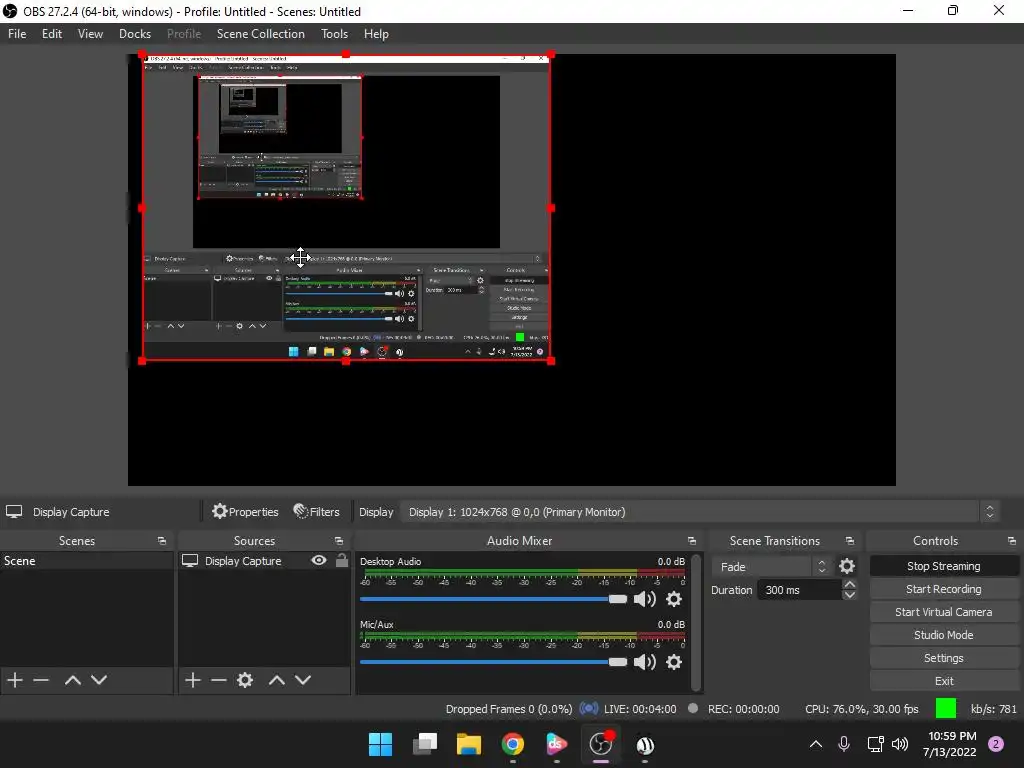Open Settings from Controls panel
1024x768 pixels.
point(944,658)
